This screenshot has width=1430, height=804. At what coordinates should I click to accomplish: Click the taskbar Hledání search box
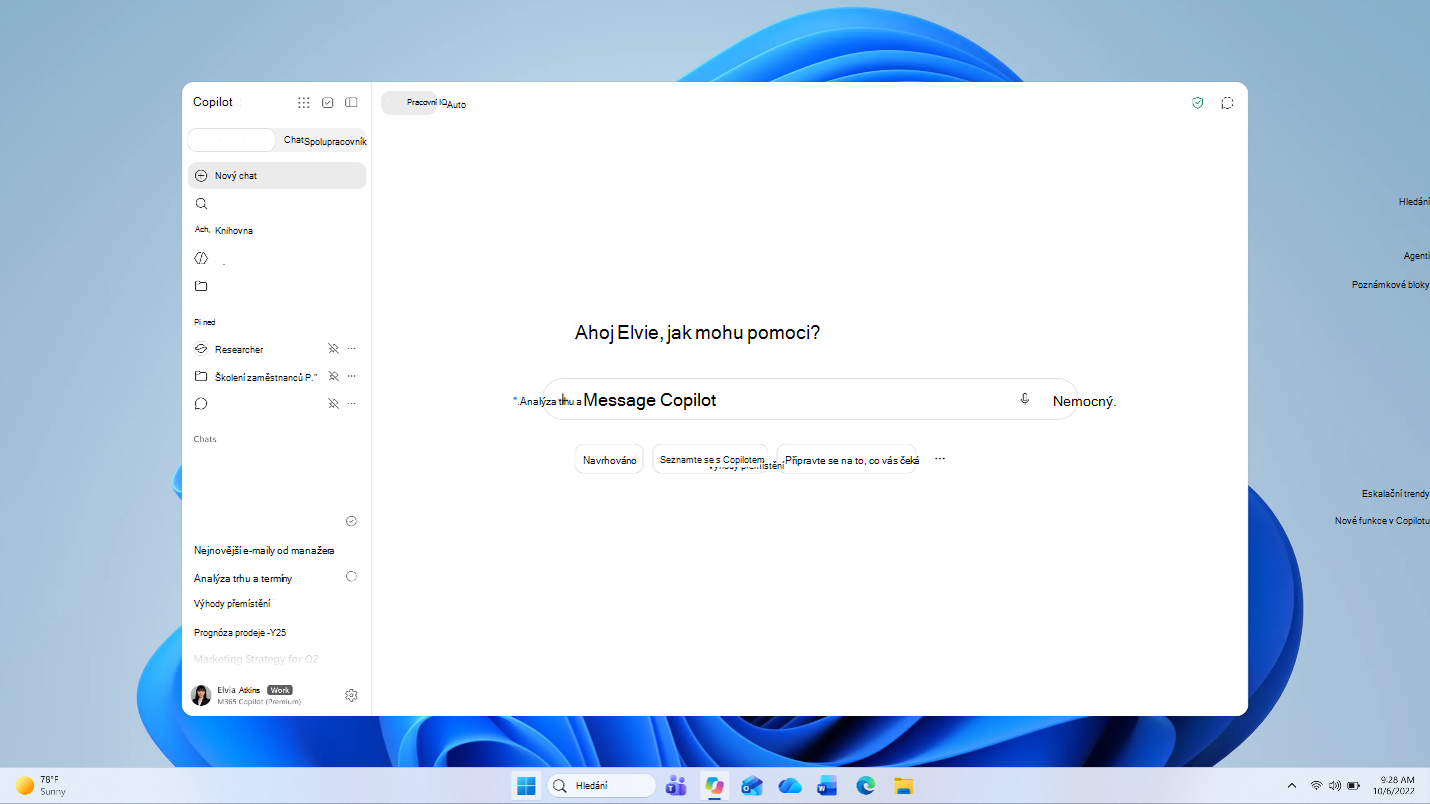(x=602, y=786)
